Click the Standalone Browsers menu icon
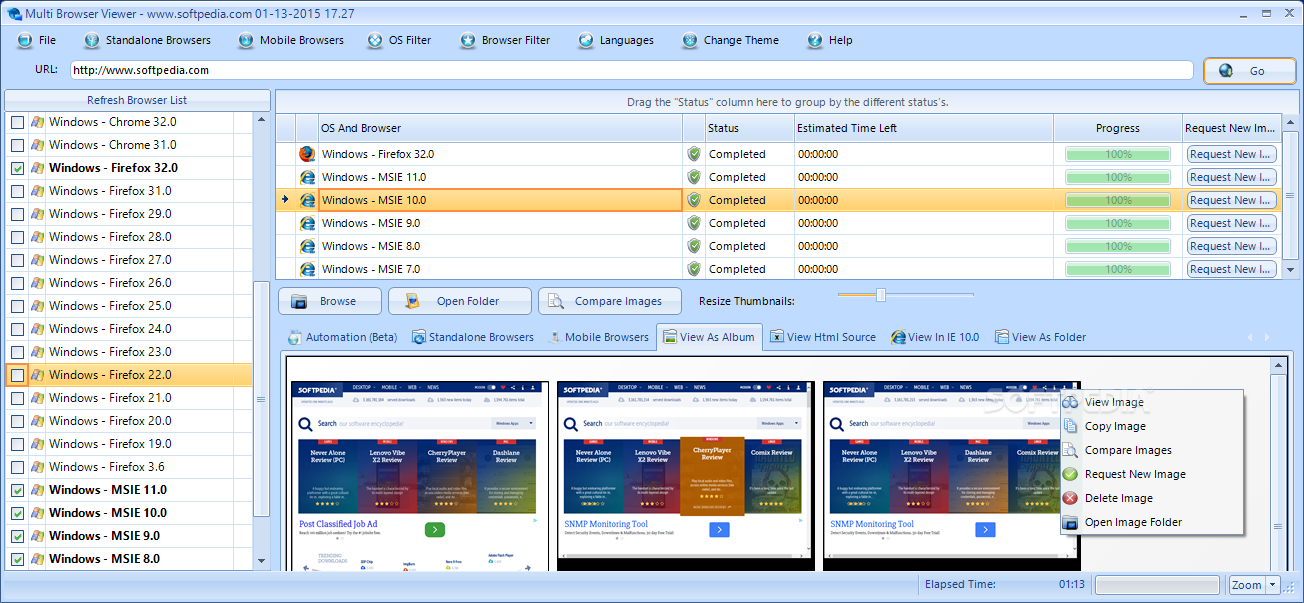This screenshot has height=603, width=1304. click(x=92, y=41)
